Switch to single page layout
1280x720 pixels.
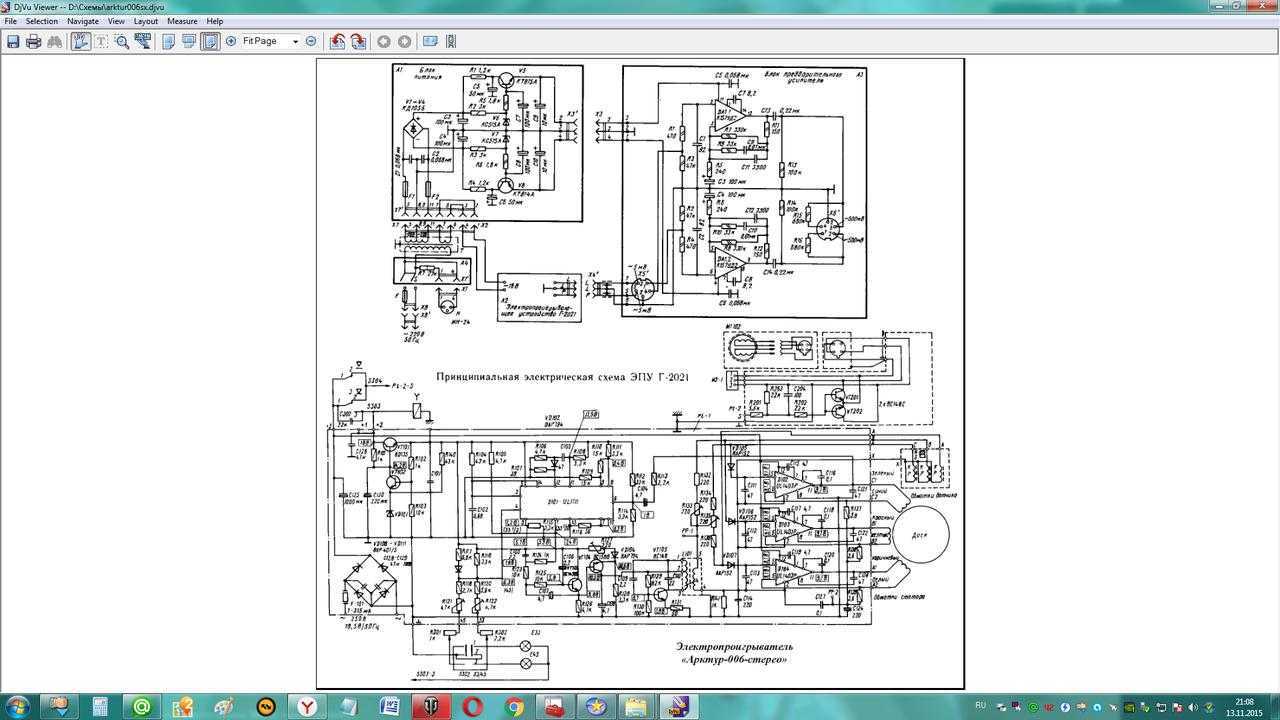click(168, 41)
